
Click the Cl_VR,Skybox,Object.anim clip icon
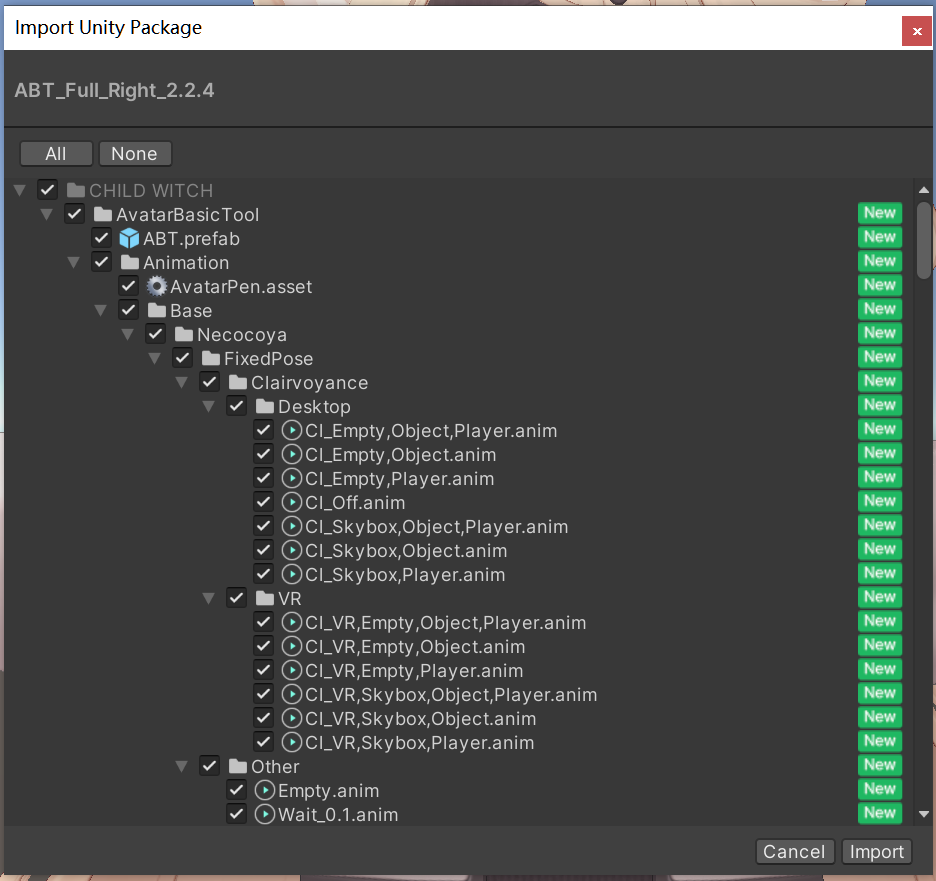pyautogui.click(x=292, y=719)
